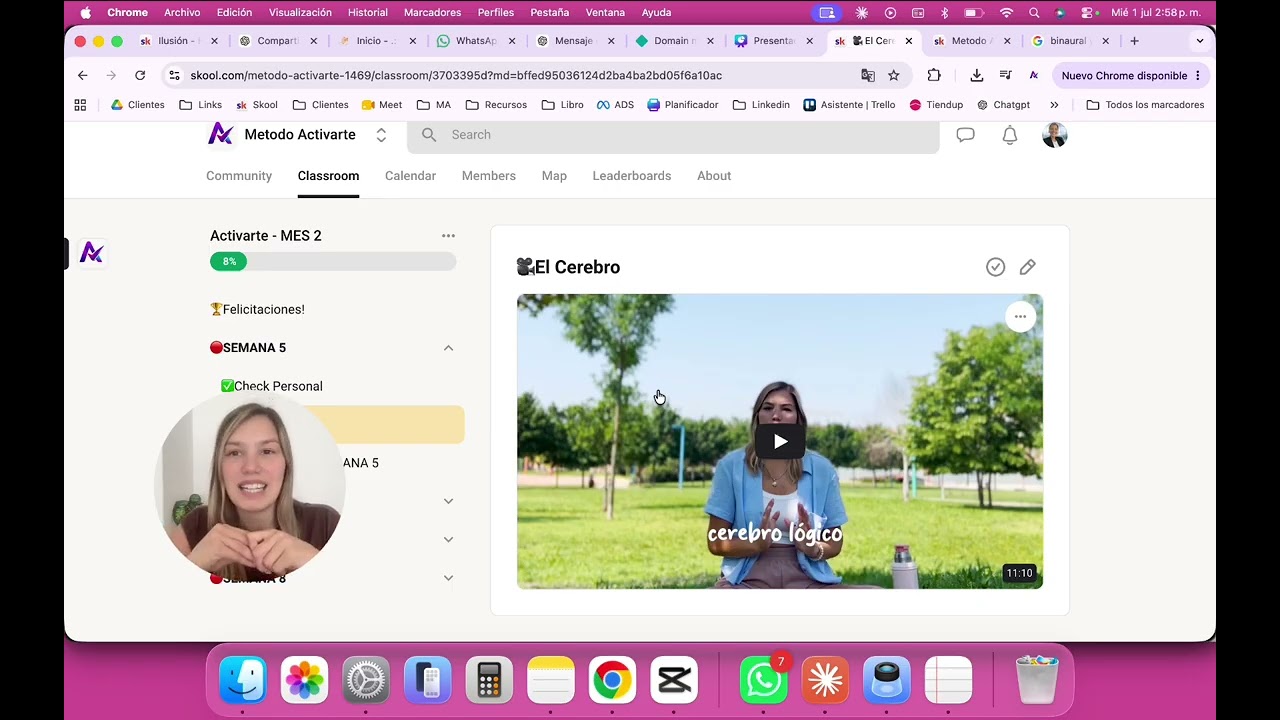The image size is (1280, 720).
Task: Open the Asistente | Trello bookmark
Action: pos(849,105)
